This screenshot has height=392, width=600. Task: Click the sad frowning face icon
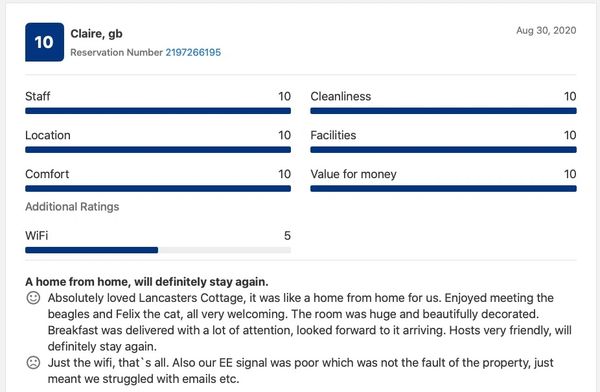tap(33, 363)
